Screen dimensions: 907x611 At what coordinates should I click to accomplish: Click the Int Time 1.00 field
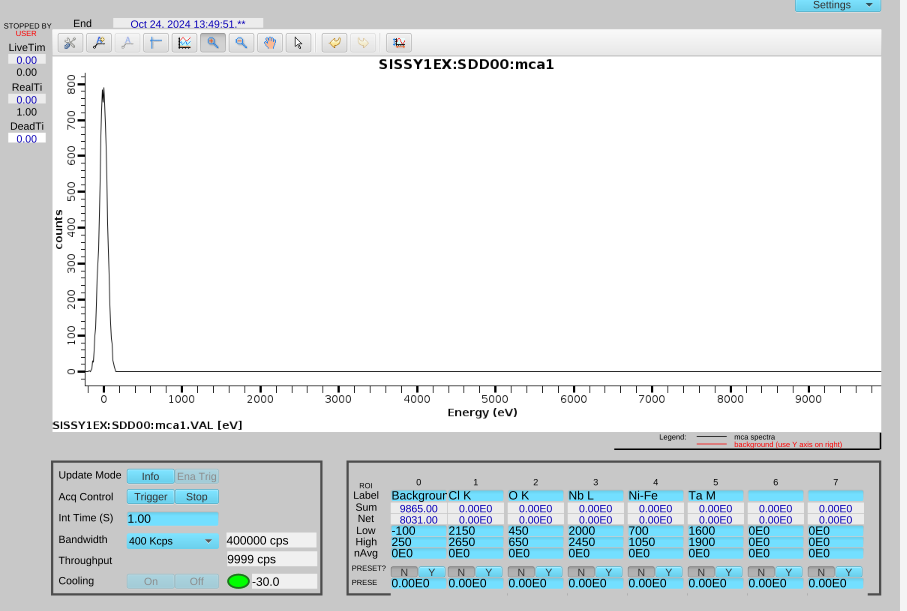tap(172, 519)
